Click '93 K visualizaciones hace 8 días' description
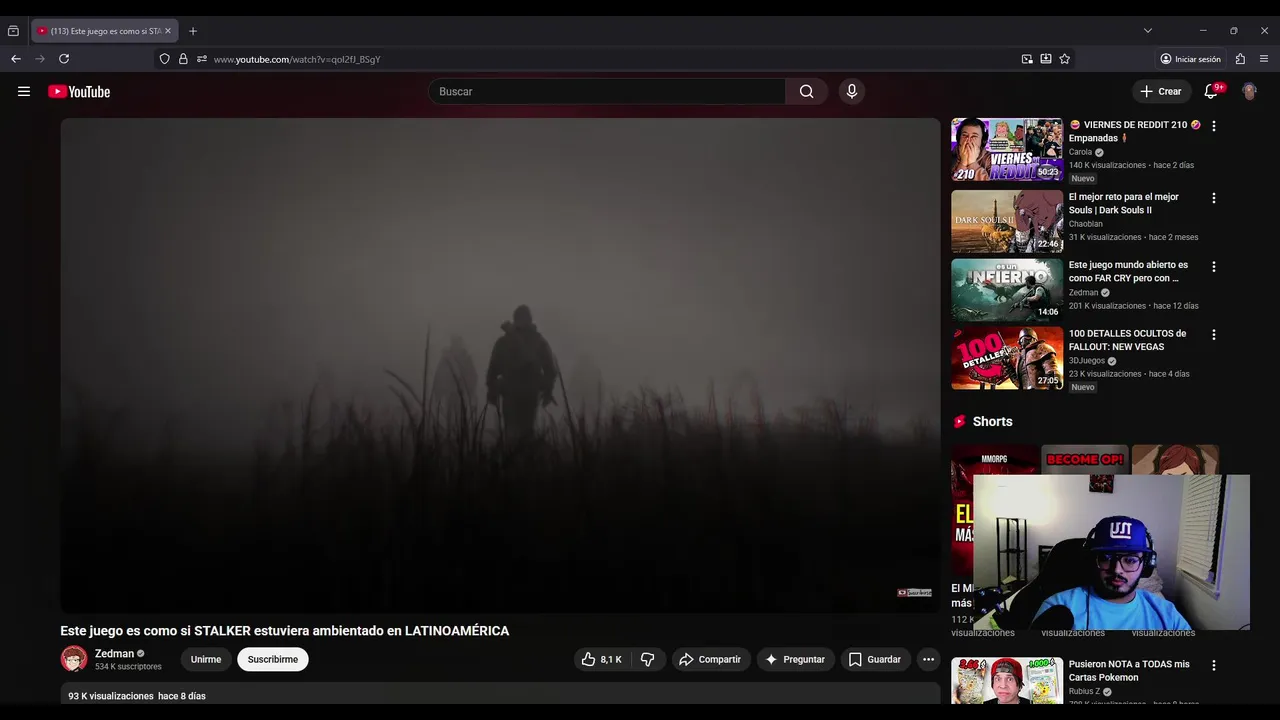1280x720 pixels. point(137,696)
